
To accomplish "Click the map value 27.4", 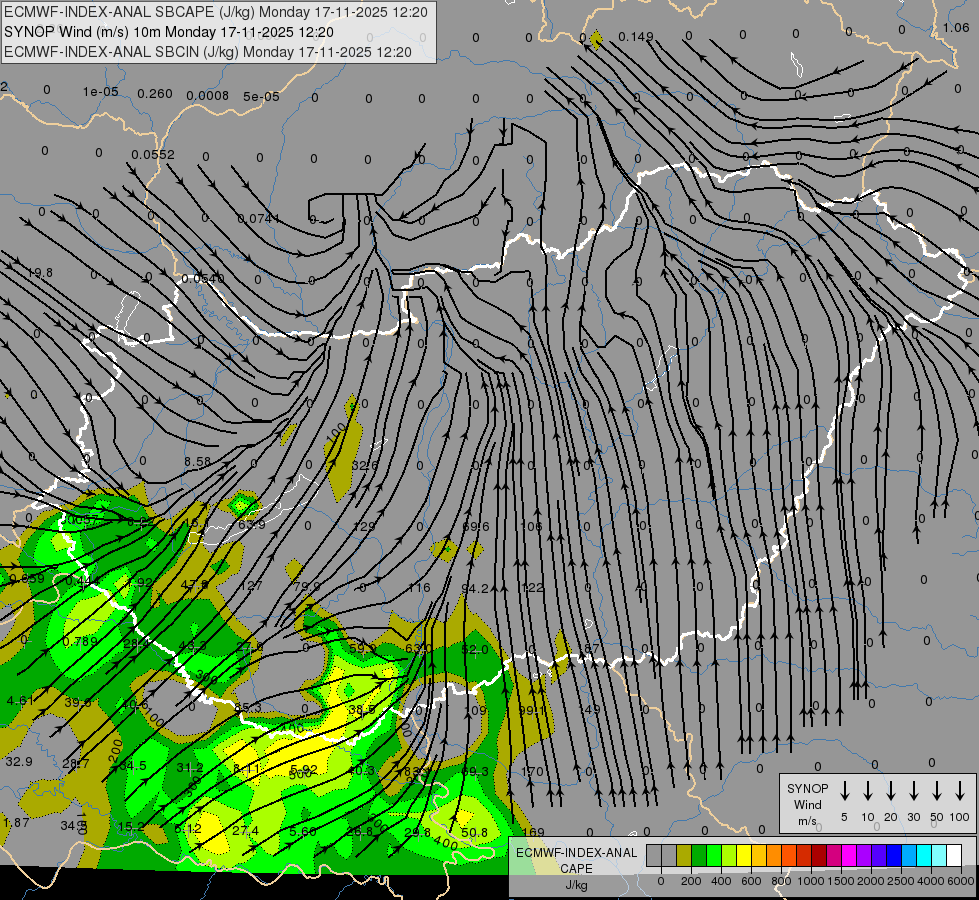I will click(x=245, y=831).
